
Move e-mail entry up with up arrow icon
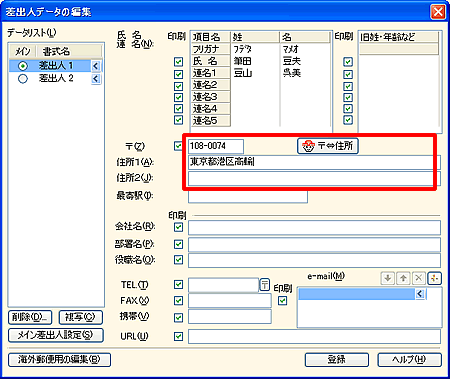(x=403, y=278)
